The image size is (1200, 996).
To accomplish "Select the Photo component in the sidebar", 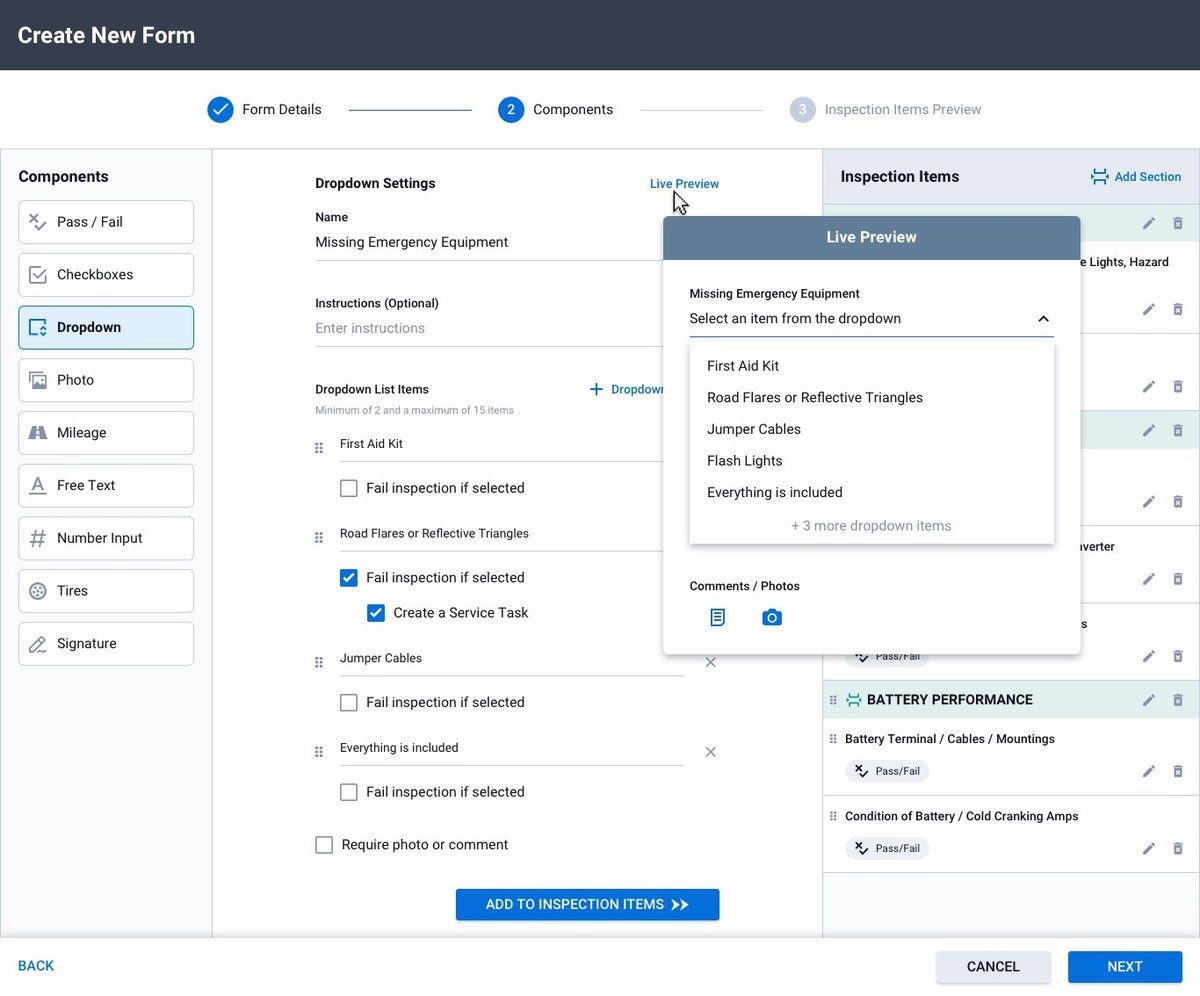I will tap(105, 380).
